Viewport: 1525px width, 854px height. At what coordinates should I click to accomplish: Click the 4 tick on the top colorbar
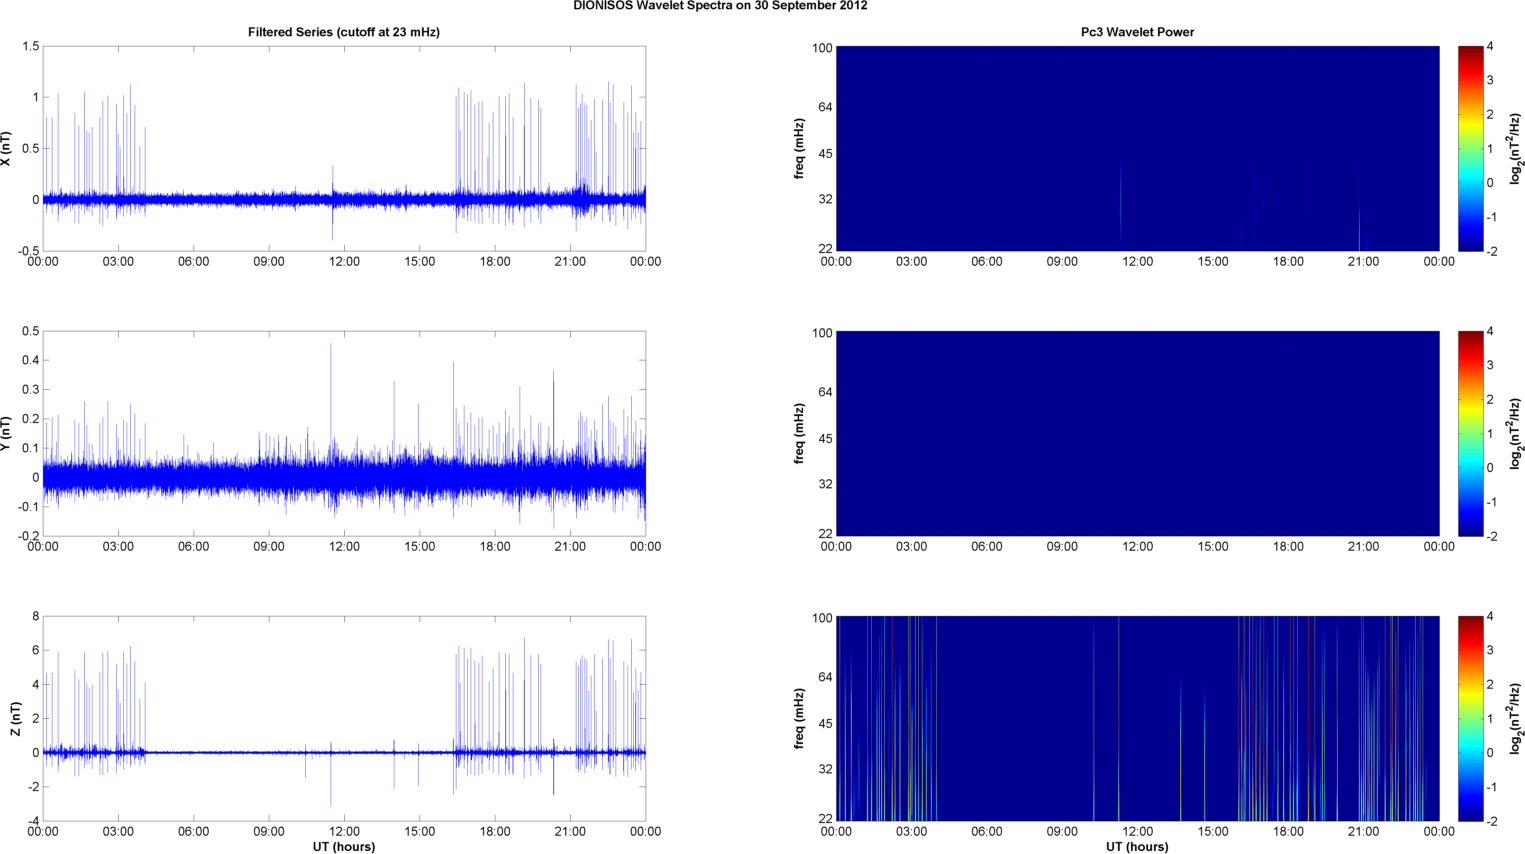[1490, 47]
